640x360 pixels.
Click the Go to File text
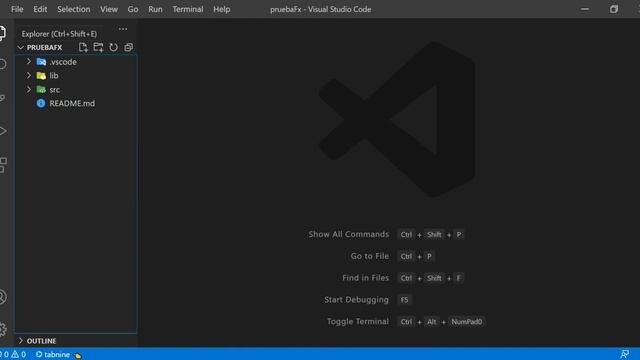coord(369,256)
